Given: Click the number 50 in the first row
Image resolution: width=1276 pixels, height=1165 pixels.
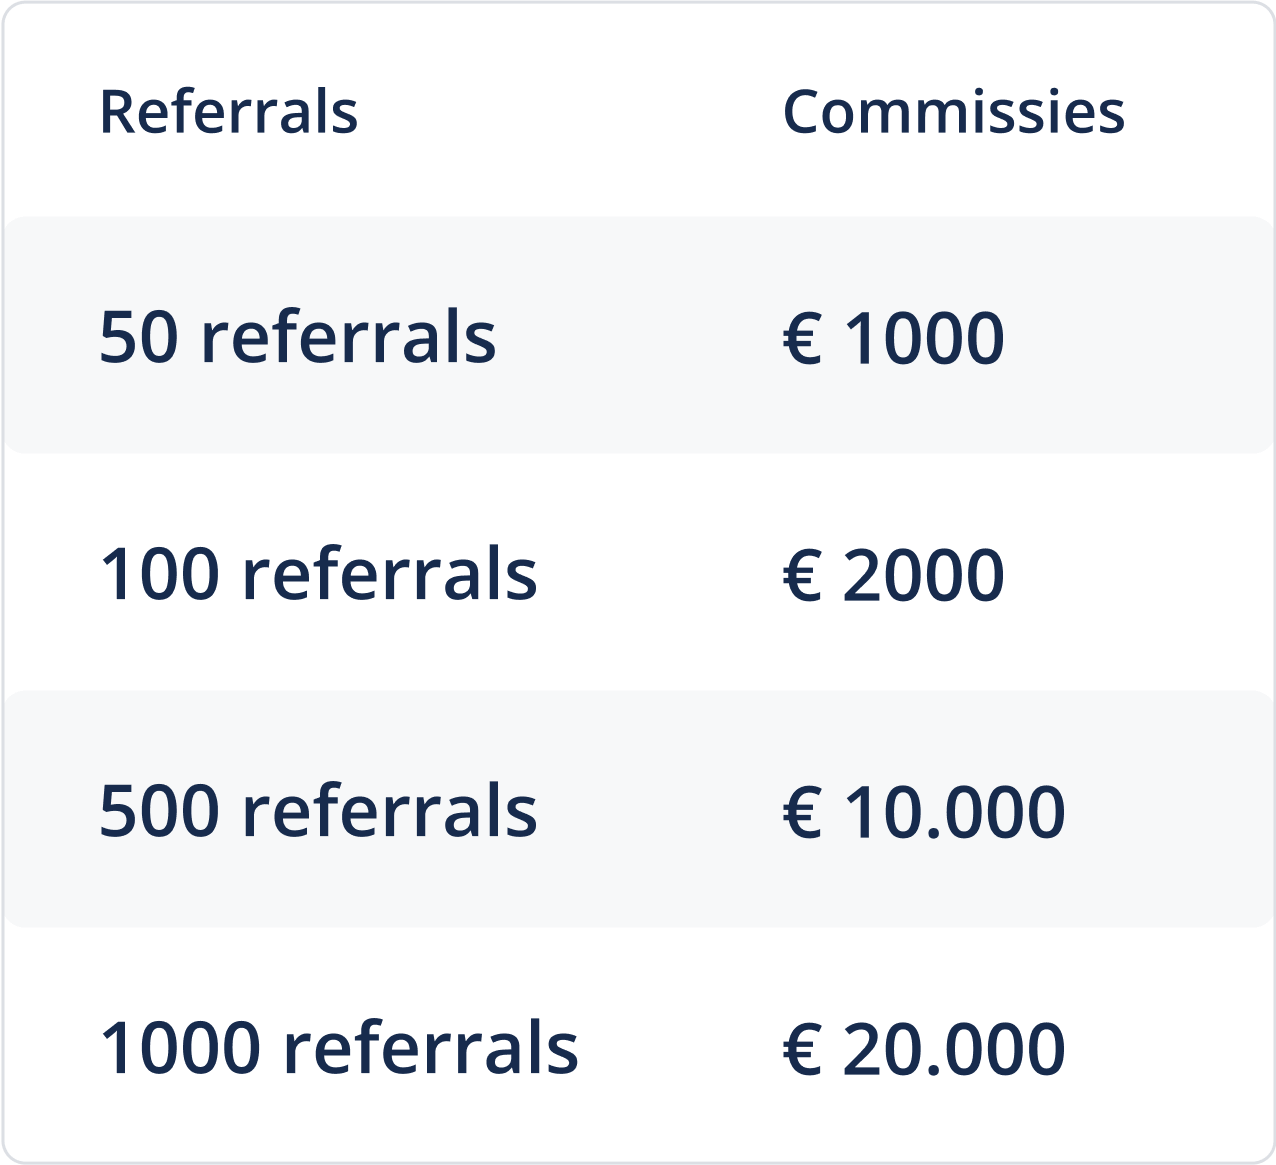Looking at the screenshot, I should (139, 338).
